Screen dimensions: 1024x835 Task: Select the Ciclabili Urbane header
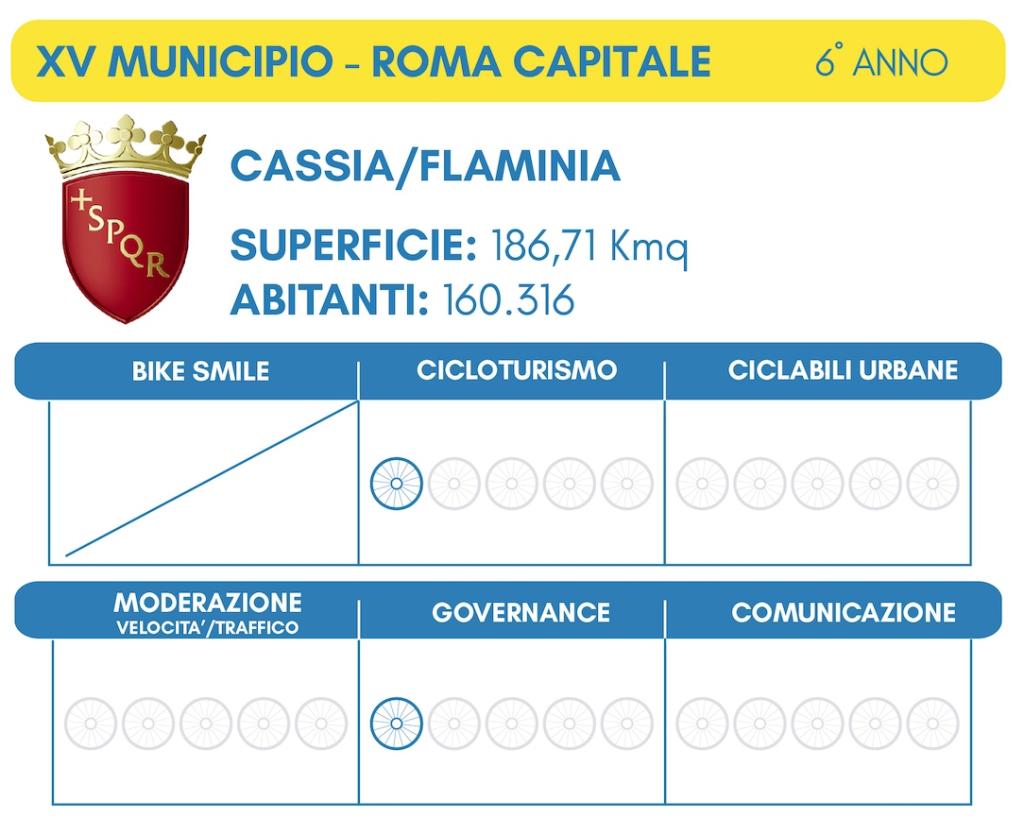click(842, 370)
